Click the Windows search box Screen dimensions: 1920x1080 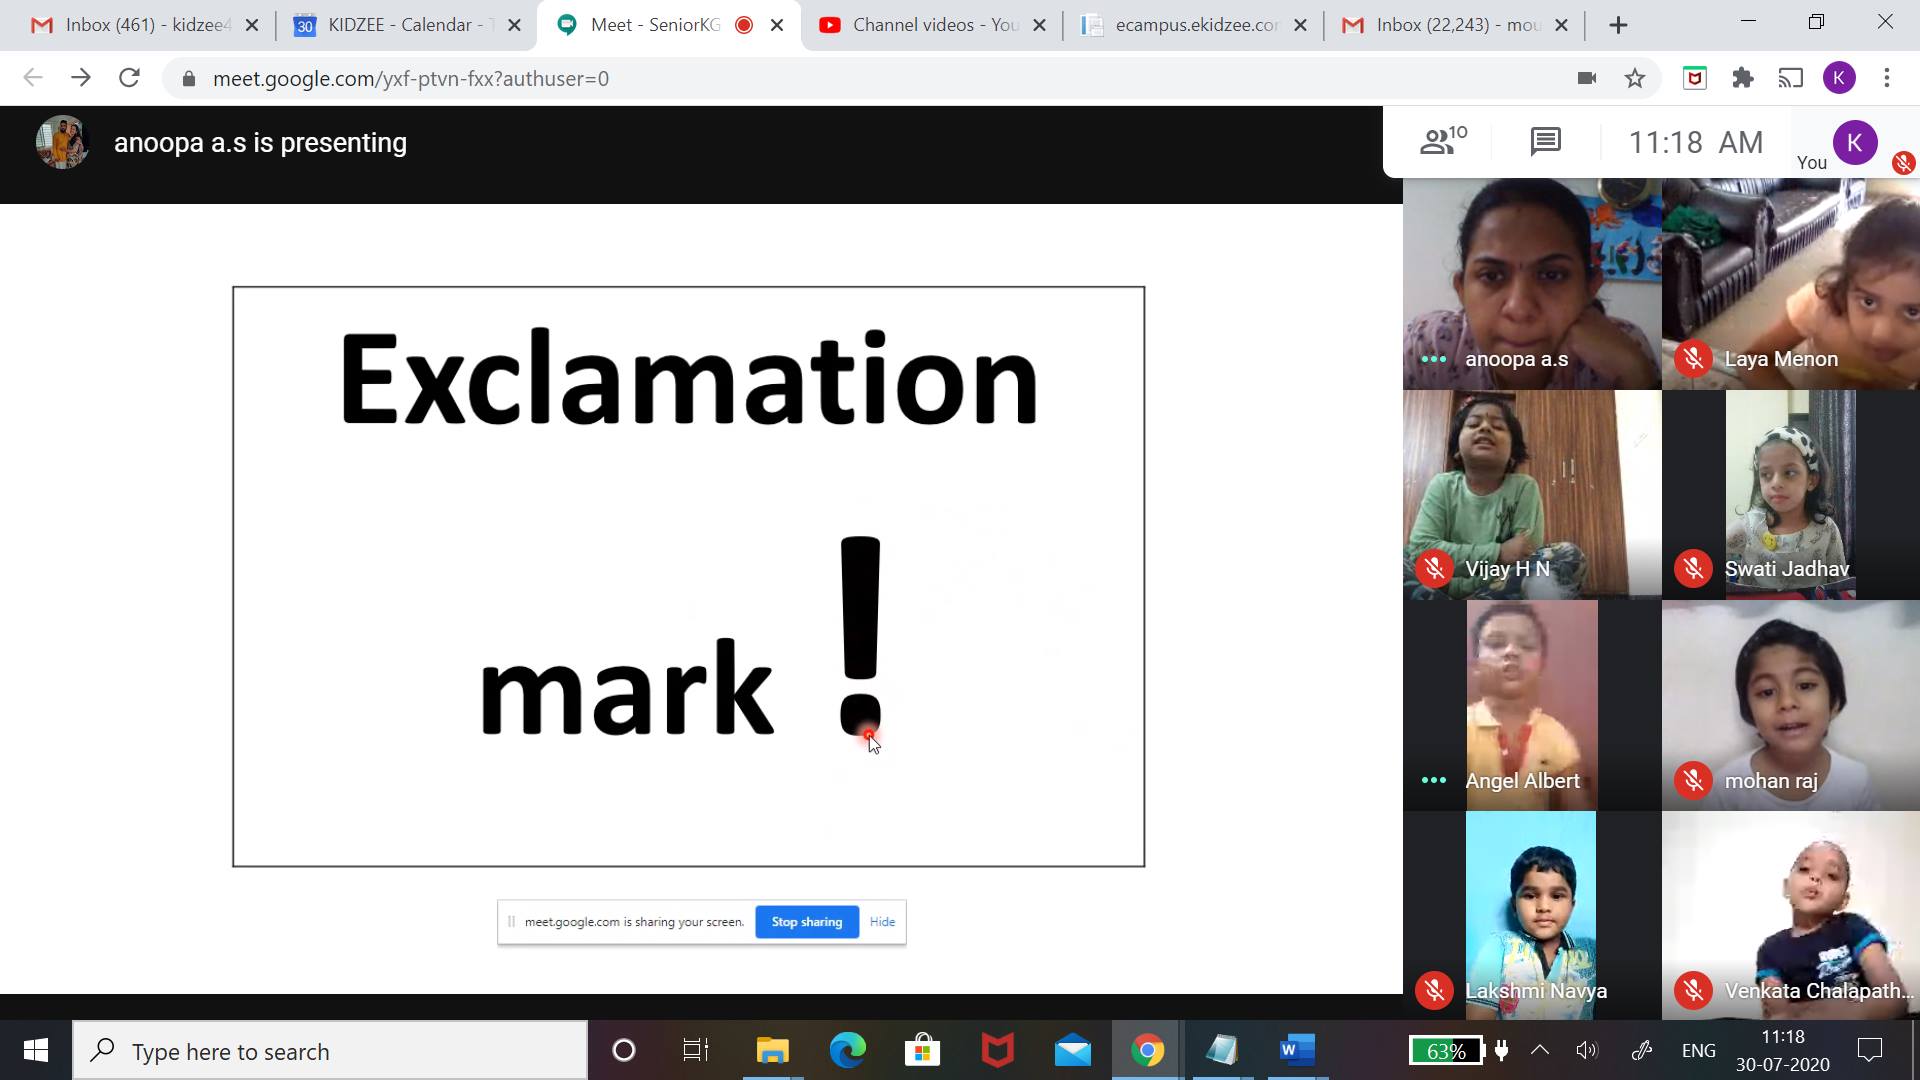330,1051
